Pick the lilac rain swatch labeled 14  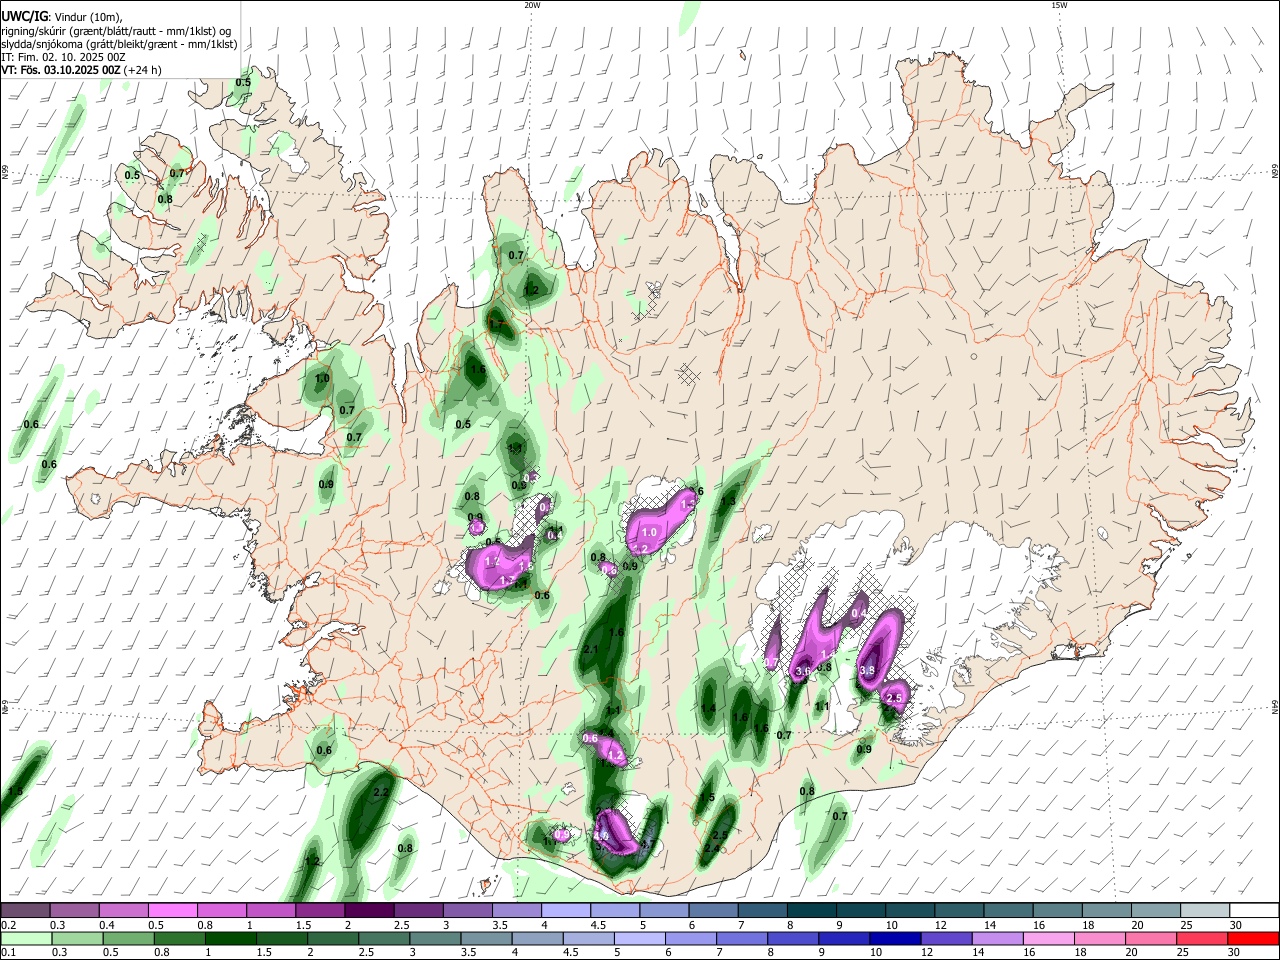click(998, 938)
